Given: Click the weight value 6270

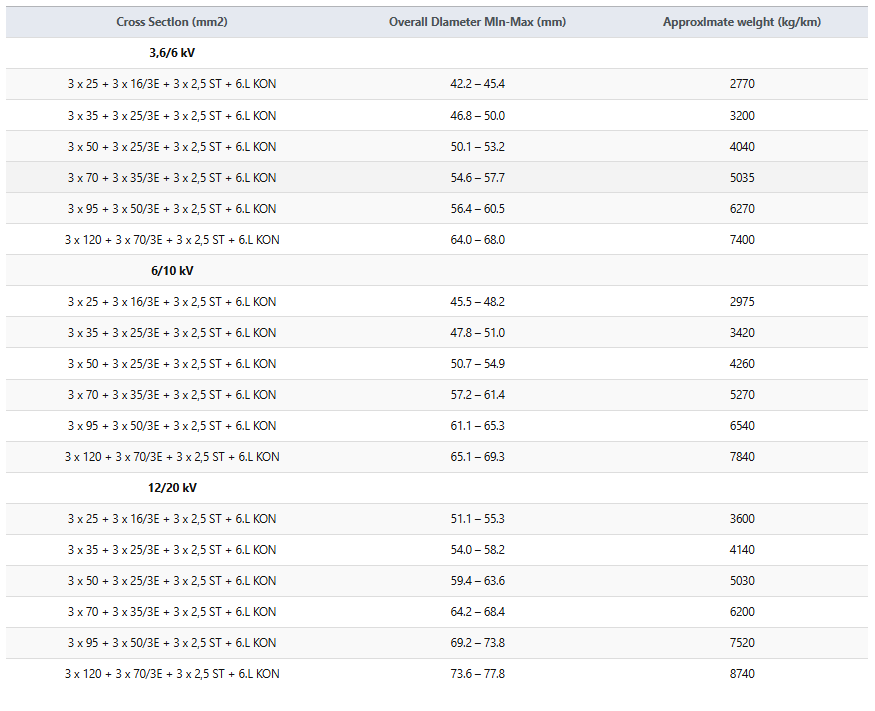Looking at the screenshot, I should click(x=742, y=209).
